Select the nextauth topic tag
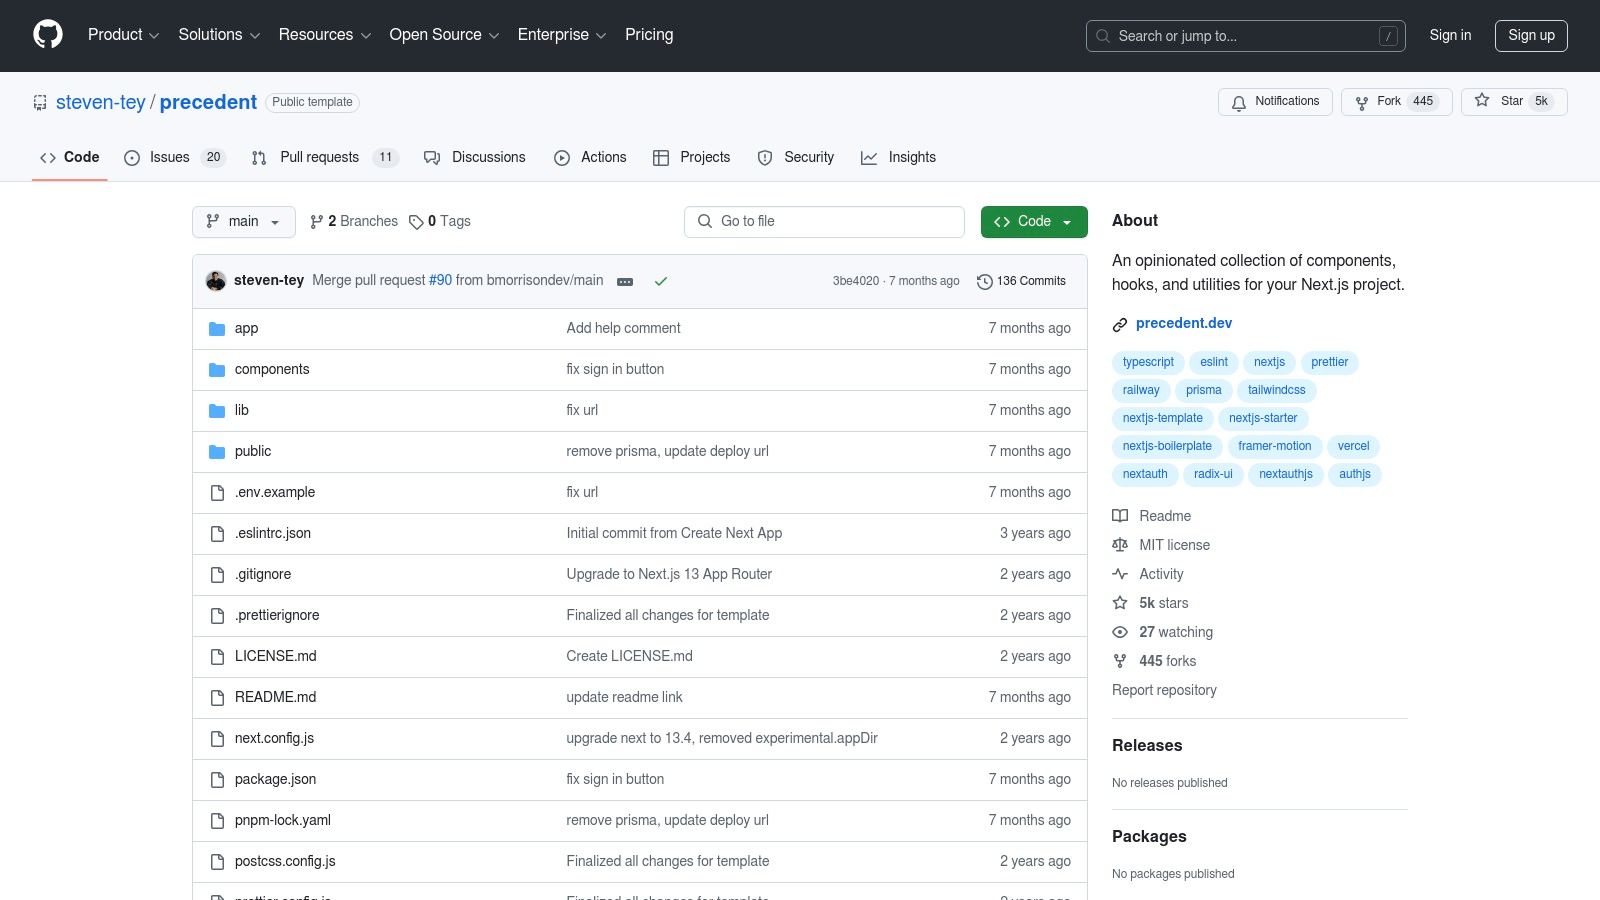The width and height of the screenshot is (1600, 900). [1145, 474]
